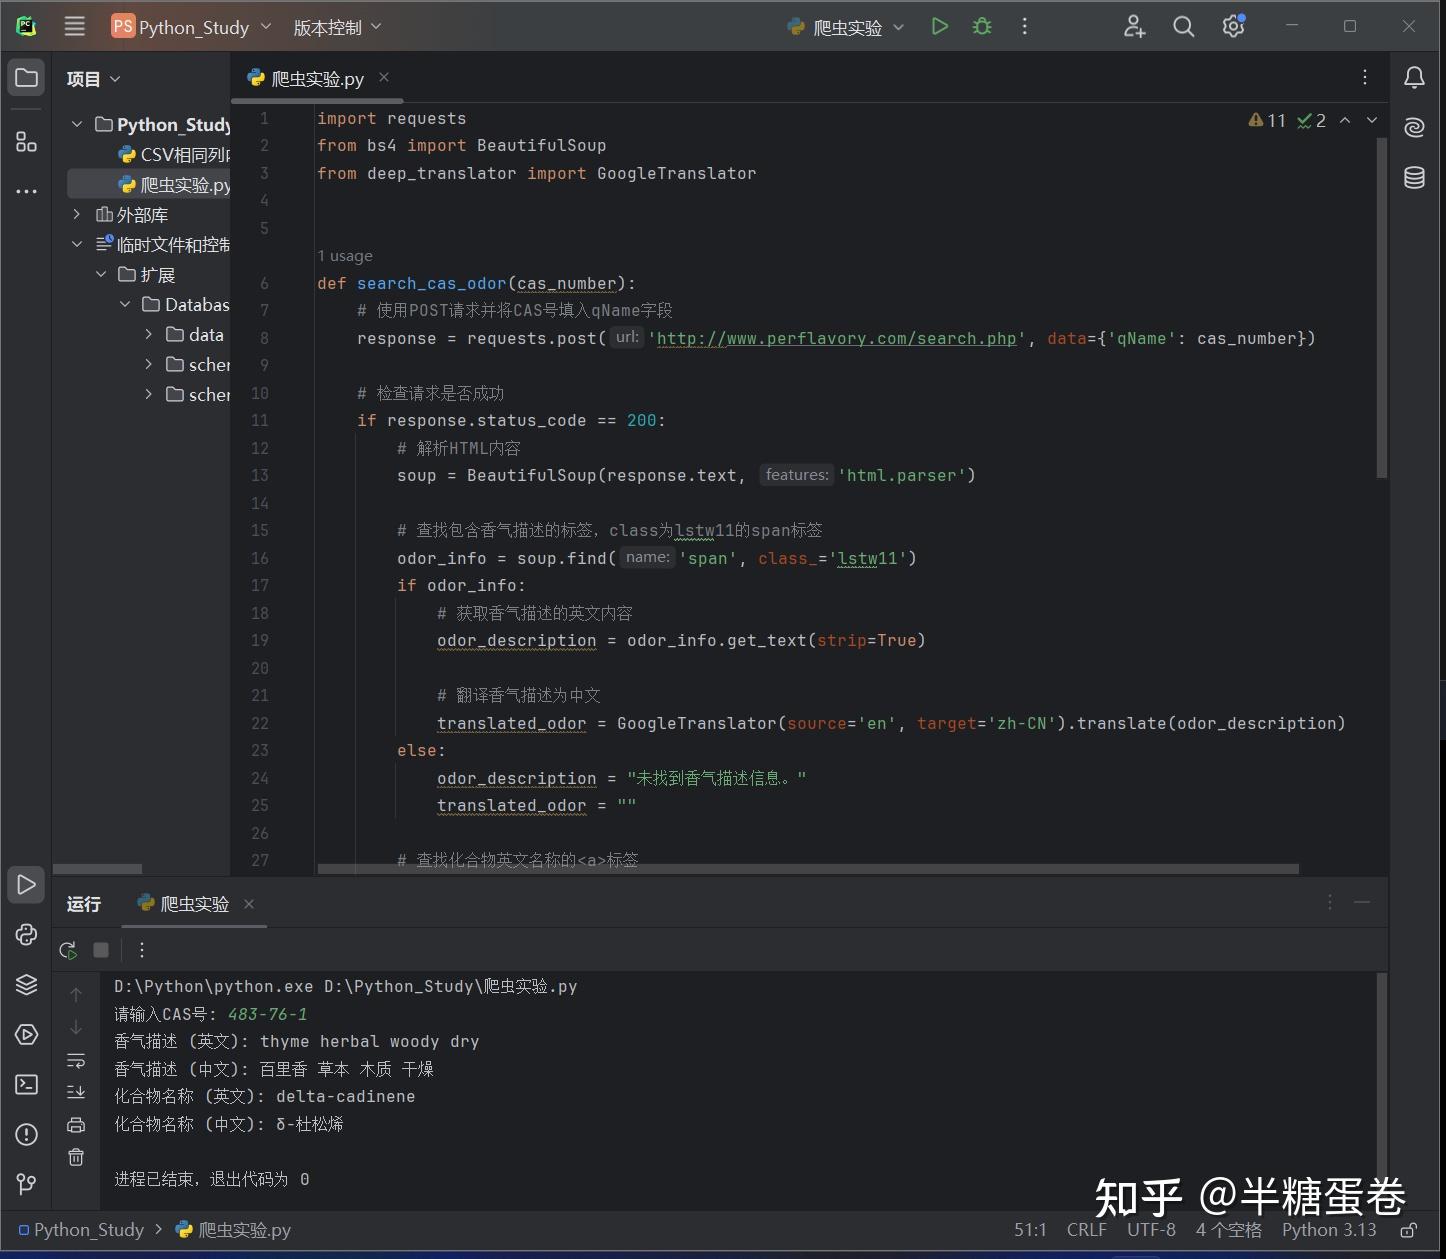Open the Code With Me icon
1446x1259 pixels.
click(1133, 27)
